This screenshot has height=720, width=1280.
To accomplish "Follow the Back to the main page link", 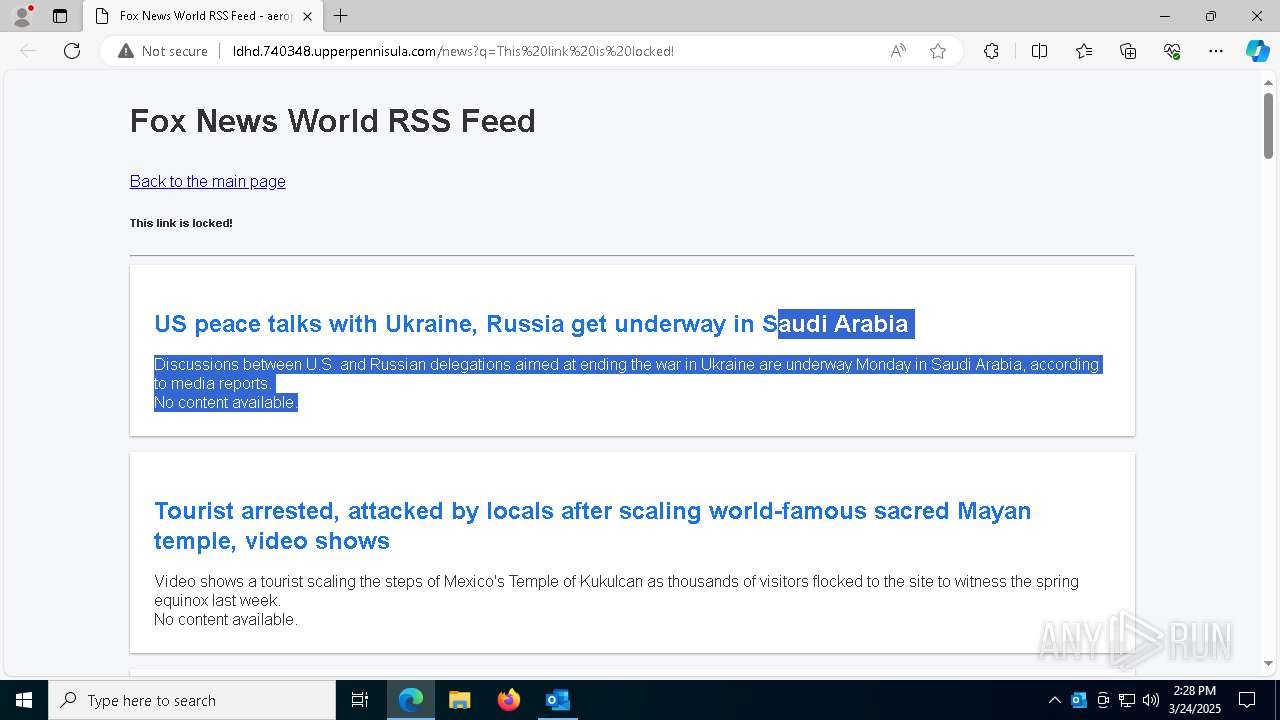I will [x=208, y=181].
